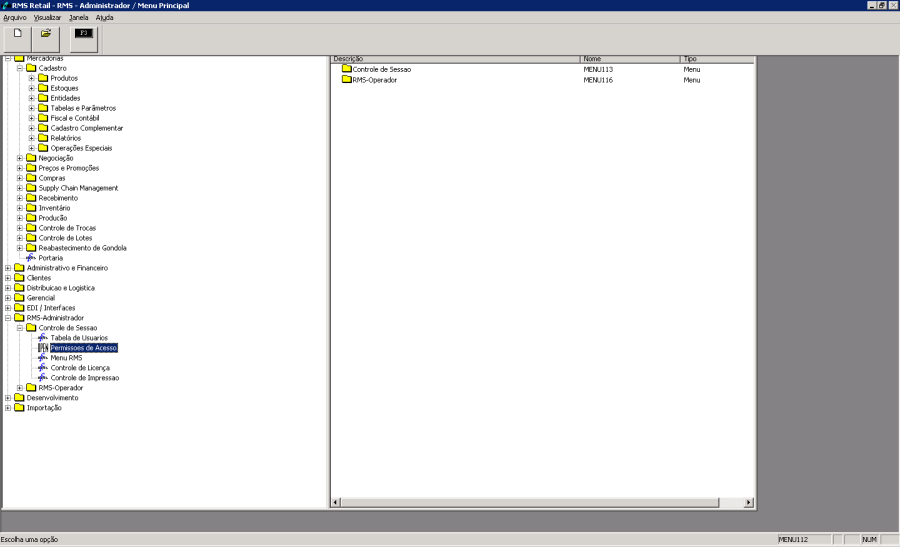Click the Inventário folder icon
This screenshot has height=547, width=900.
(31, 208)
